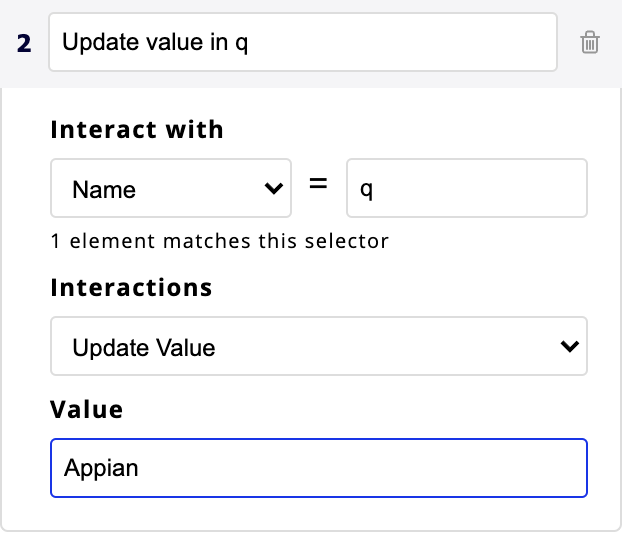Click the equals sign between selector fields

[x=318, y=186]
